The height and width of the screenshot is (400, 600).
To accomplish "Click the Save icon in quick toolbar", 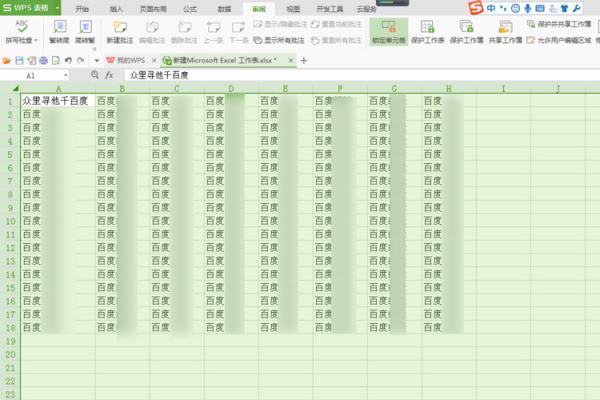I will click(x=19, y=60).
